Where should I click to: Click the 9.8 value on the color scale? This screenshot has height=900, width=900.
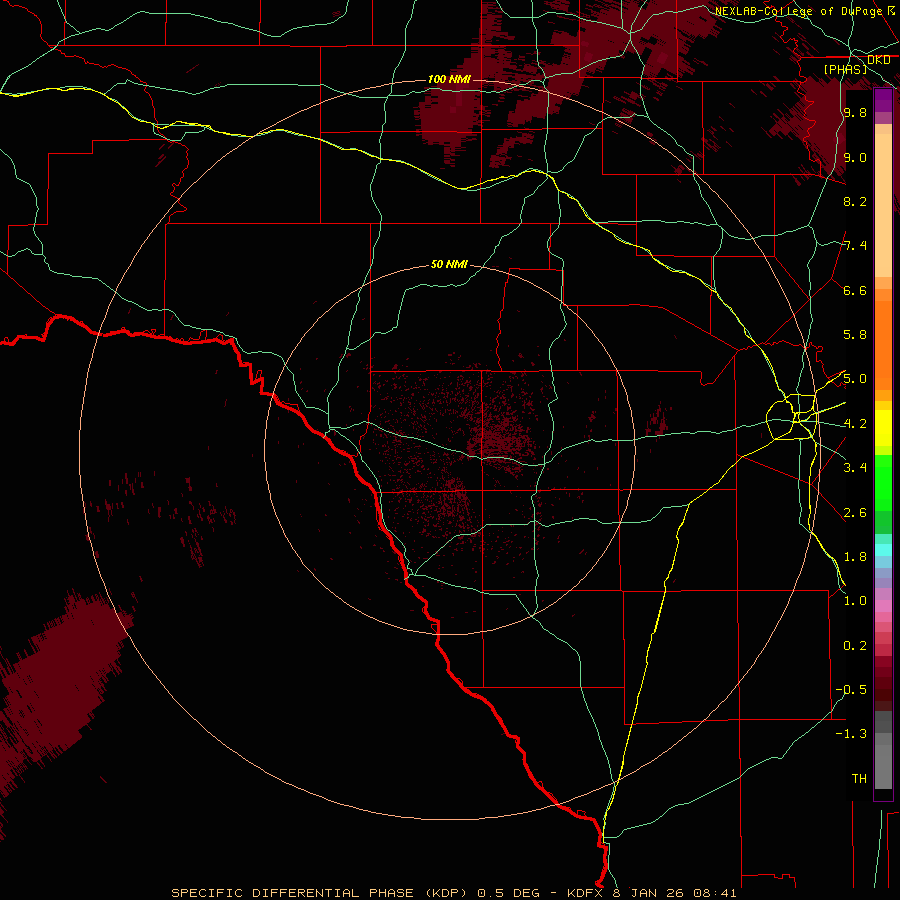(x=855, y=113)
